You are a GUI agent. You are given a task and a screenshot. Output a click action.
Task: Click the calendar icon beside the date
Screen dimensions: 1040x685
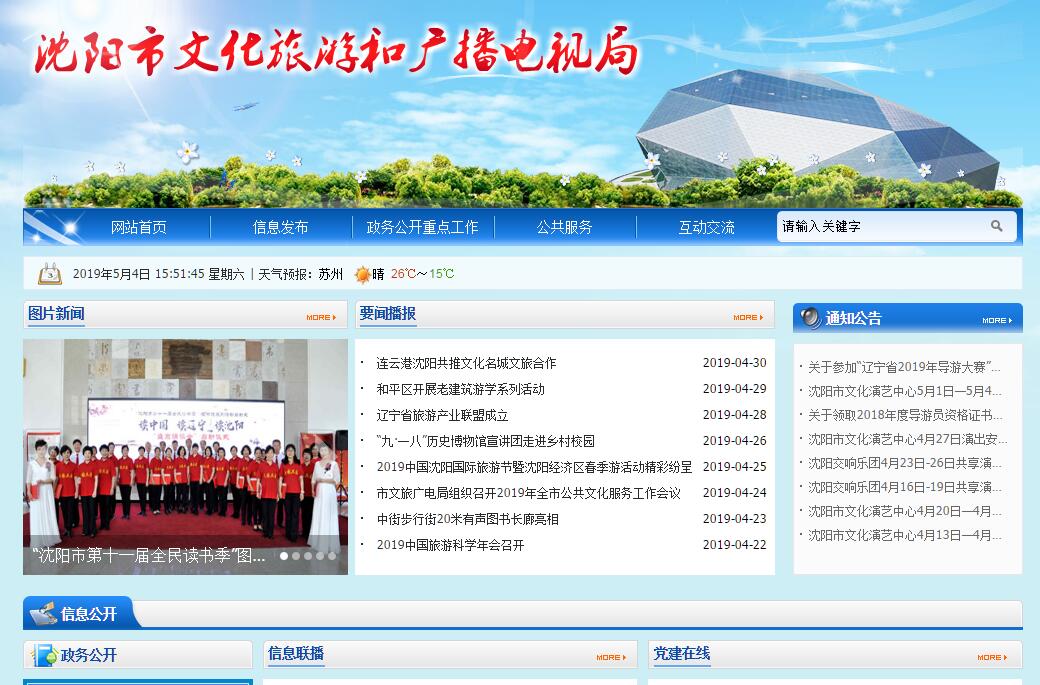click(x=49, y=273)
